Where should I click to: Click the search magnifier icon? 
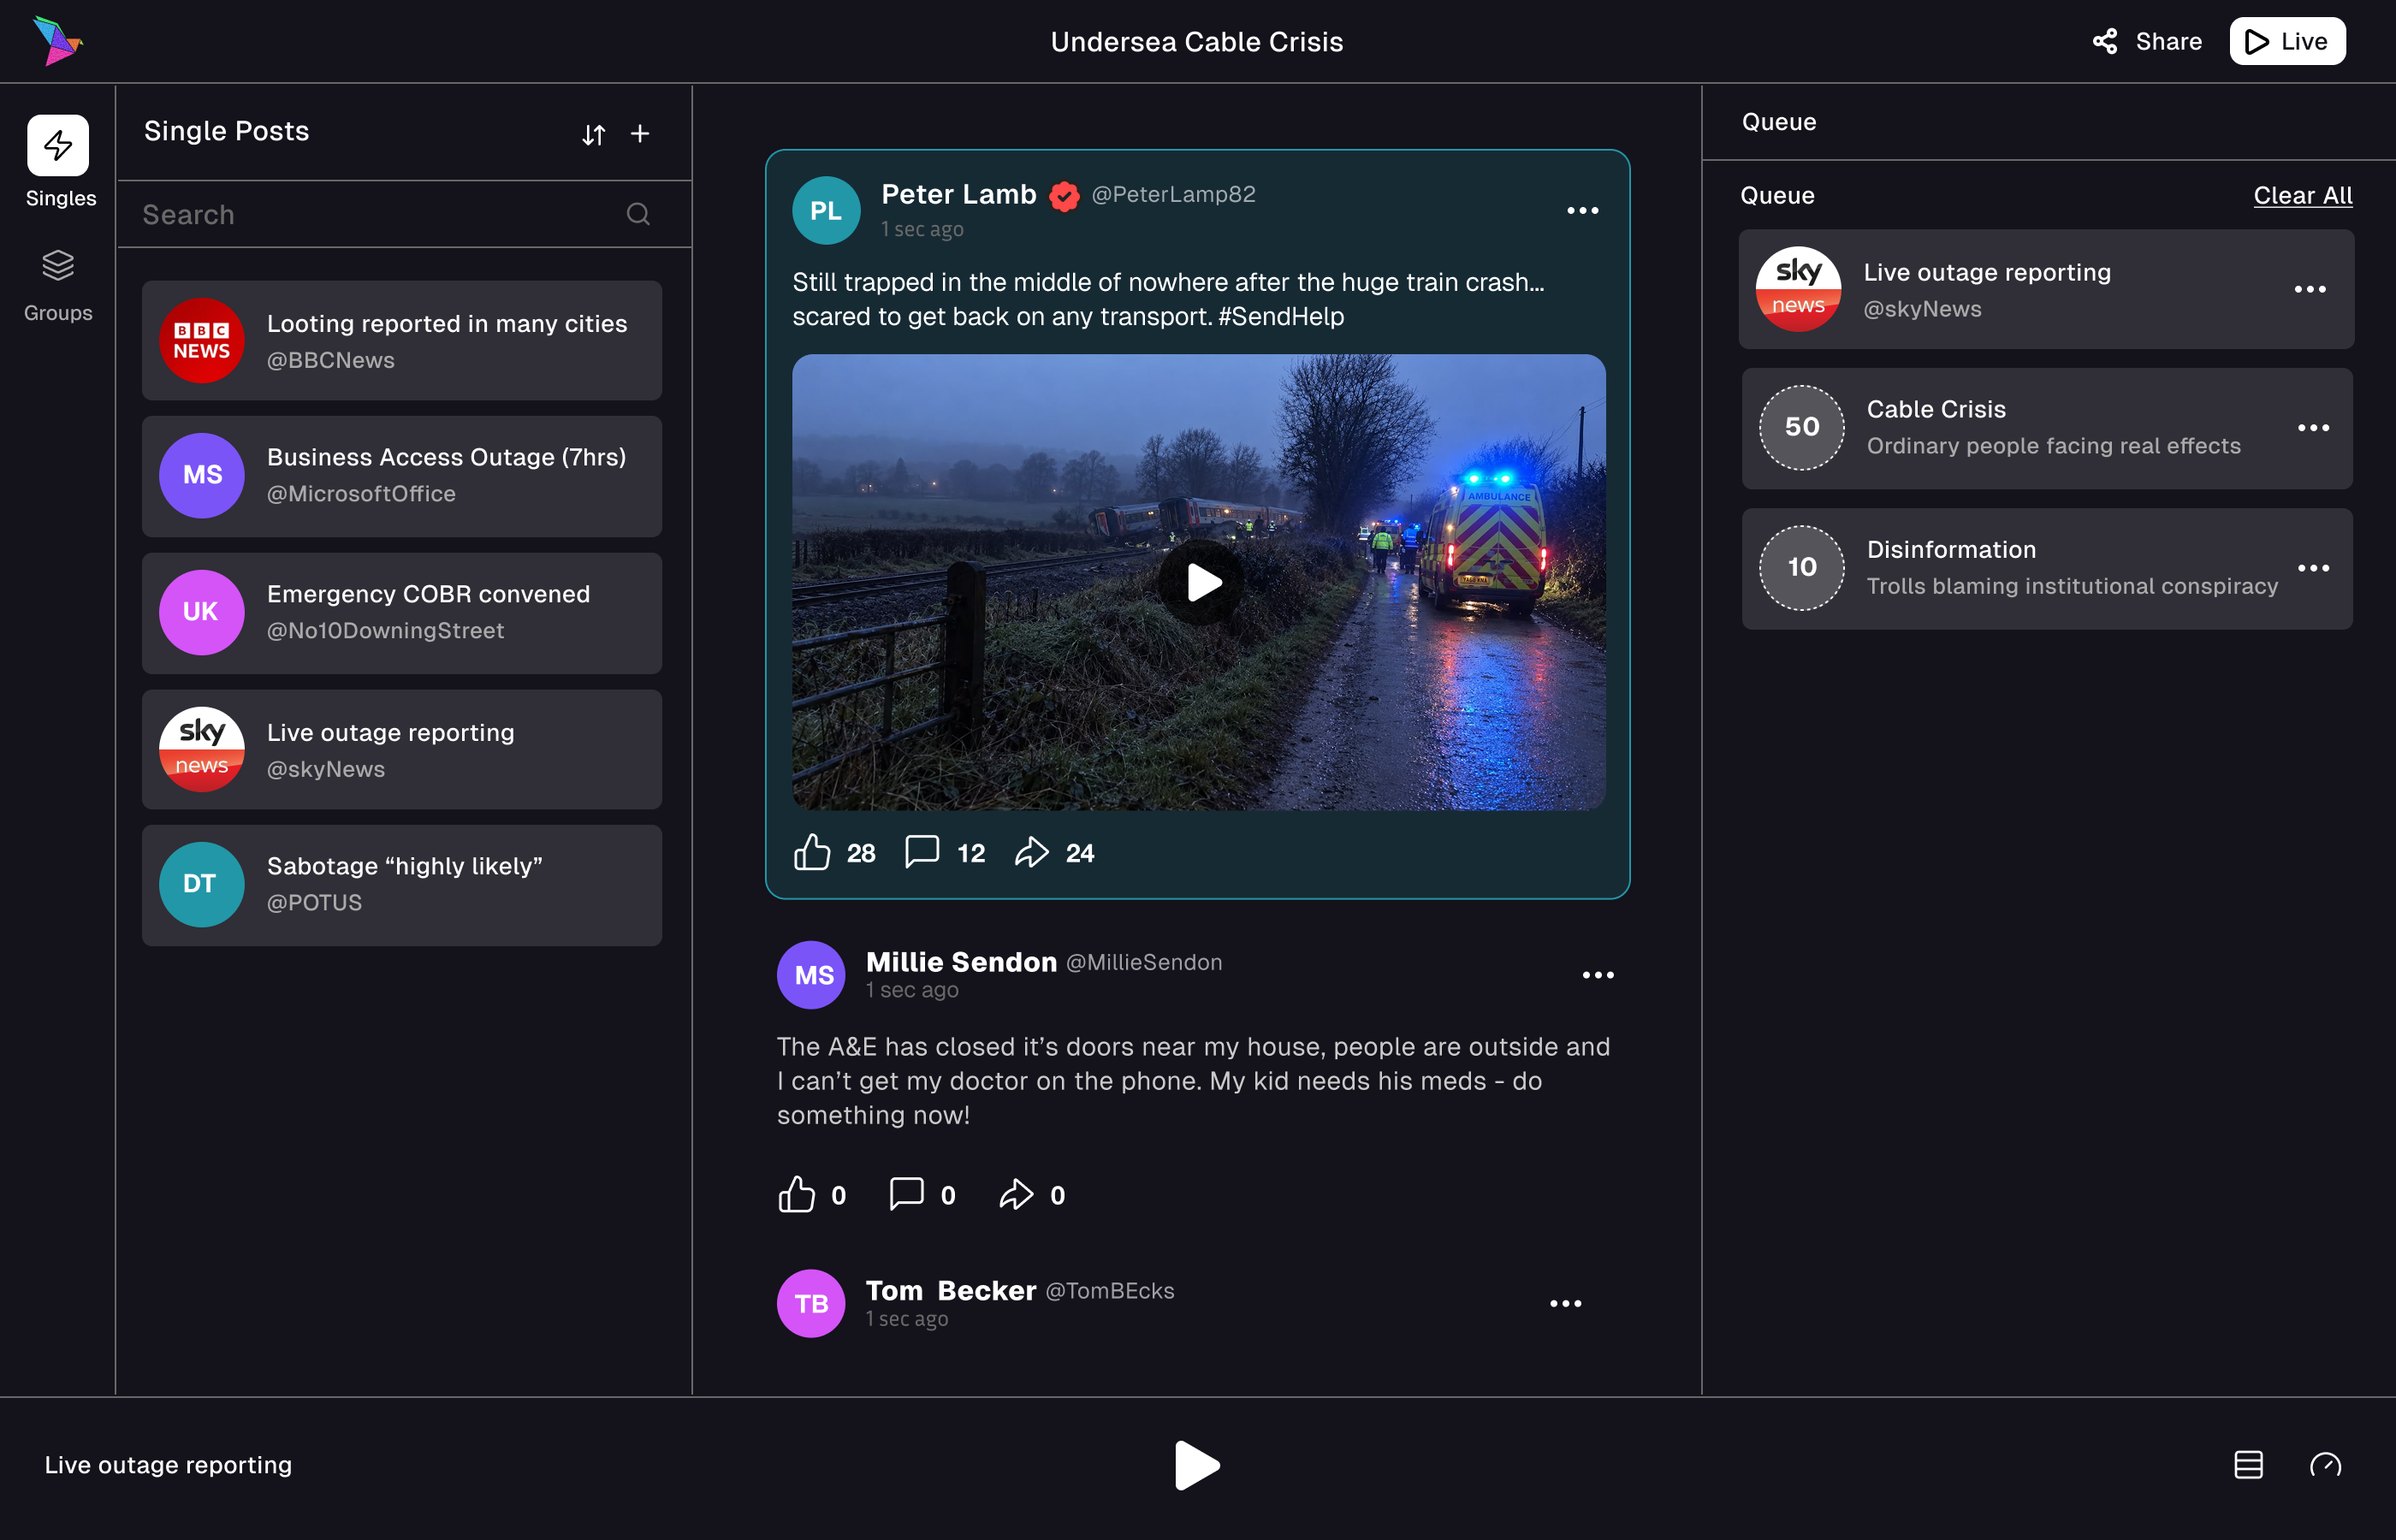(x=638, y=214)
